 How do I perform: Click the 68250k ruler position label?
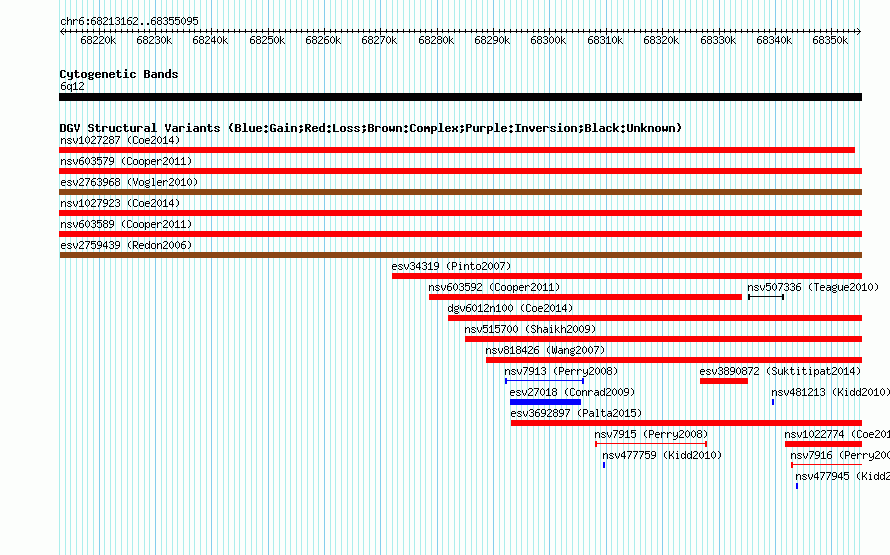tap(267, 40)
